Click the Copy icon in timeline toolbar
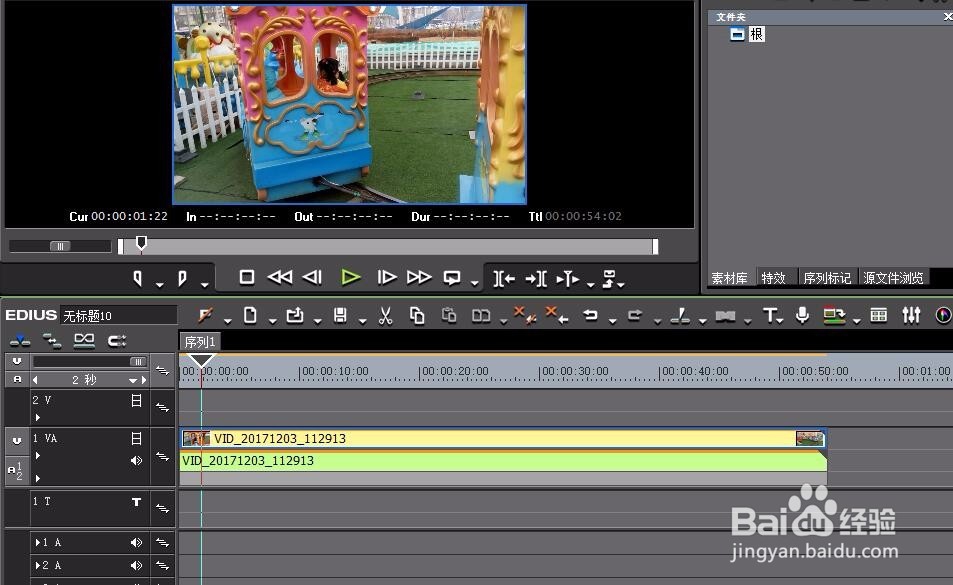Screen dimensions: 953x585 417,315
